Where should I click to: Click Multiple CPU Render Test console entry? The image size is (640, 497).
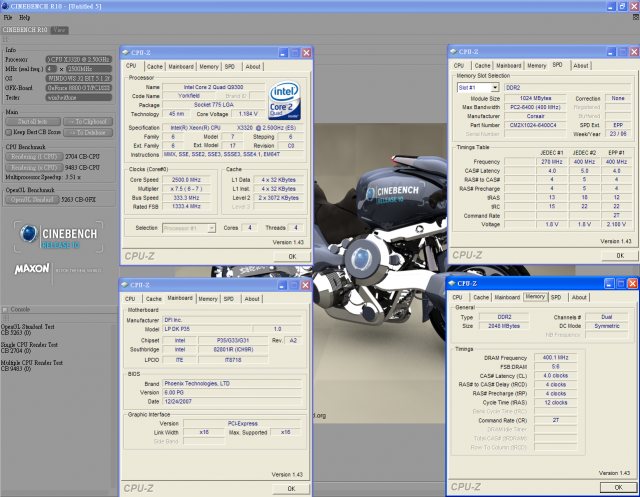32,366
